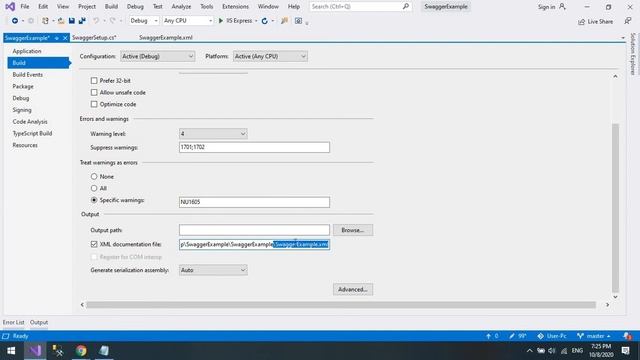Click the pending changes pencil in status bar

click(512, 336)
